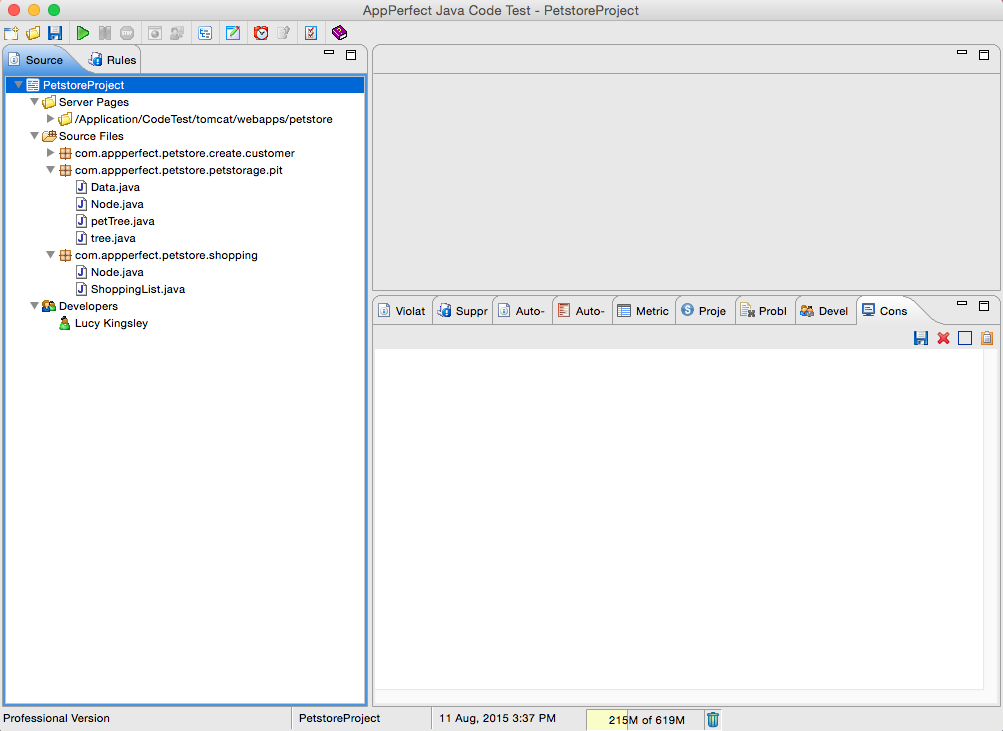Click the greyed-out pause icon
The width and height of the screenshot is (1003, 731).
tap(105, 33)
